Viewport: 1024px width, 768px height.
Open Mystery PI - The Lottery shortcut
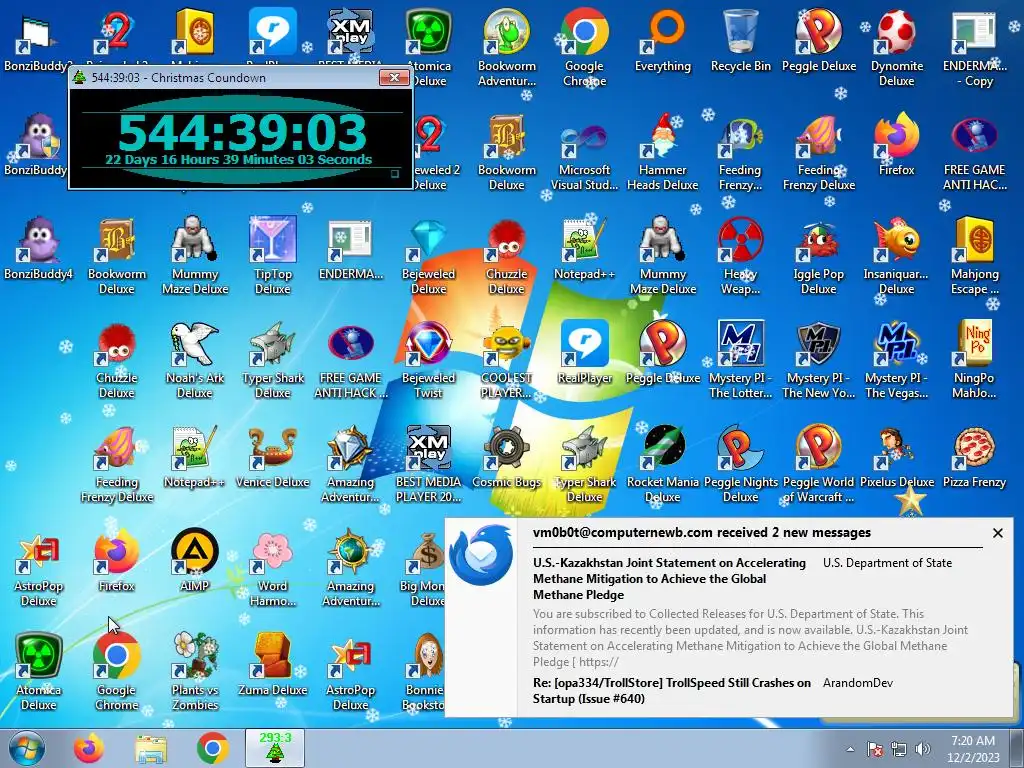tap(741, 360)
